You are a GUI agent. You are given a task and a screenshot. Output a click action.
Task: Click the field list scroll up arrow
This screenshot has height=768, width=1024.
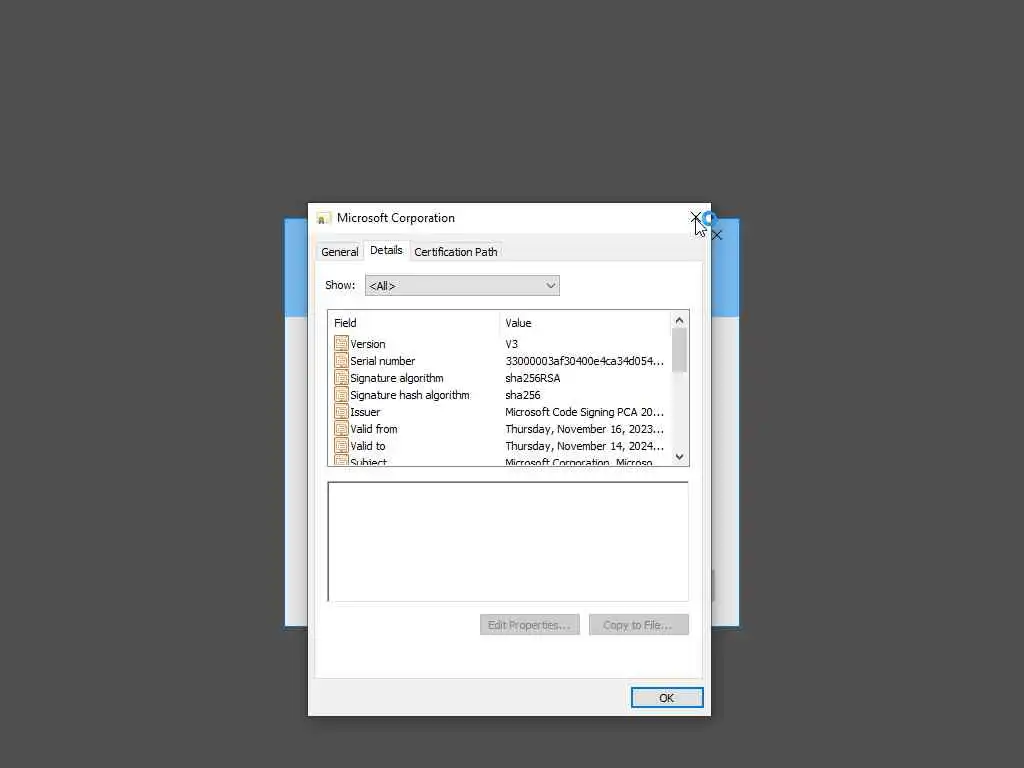[679, 320]
